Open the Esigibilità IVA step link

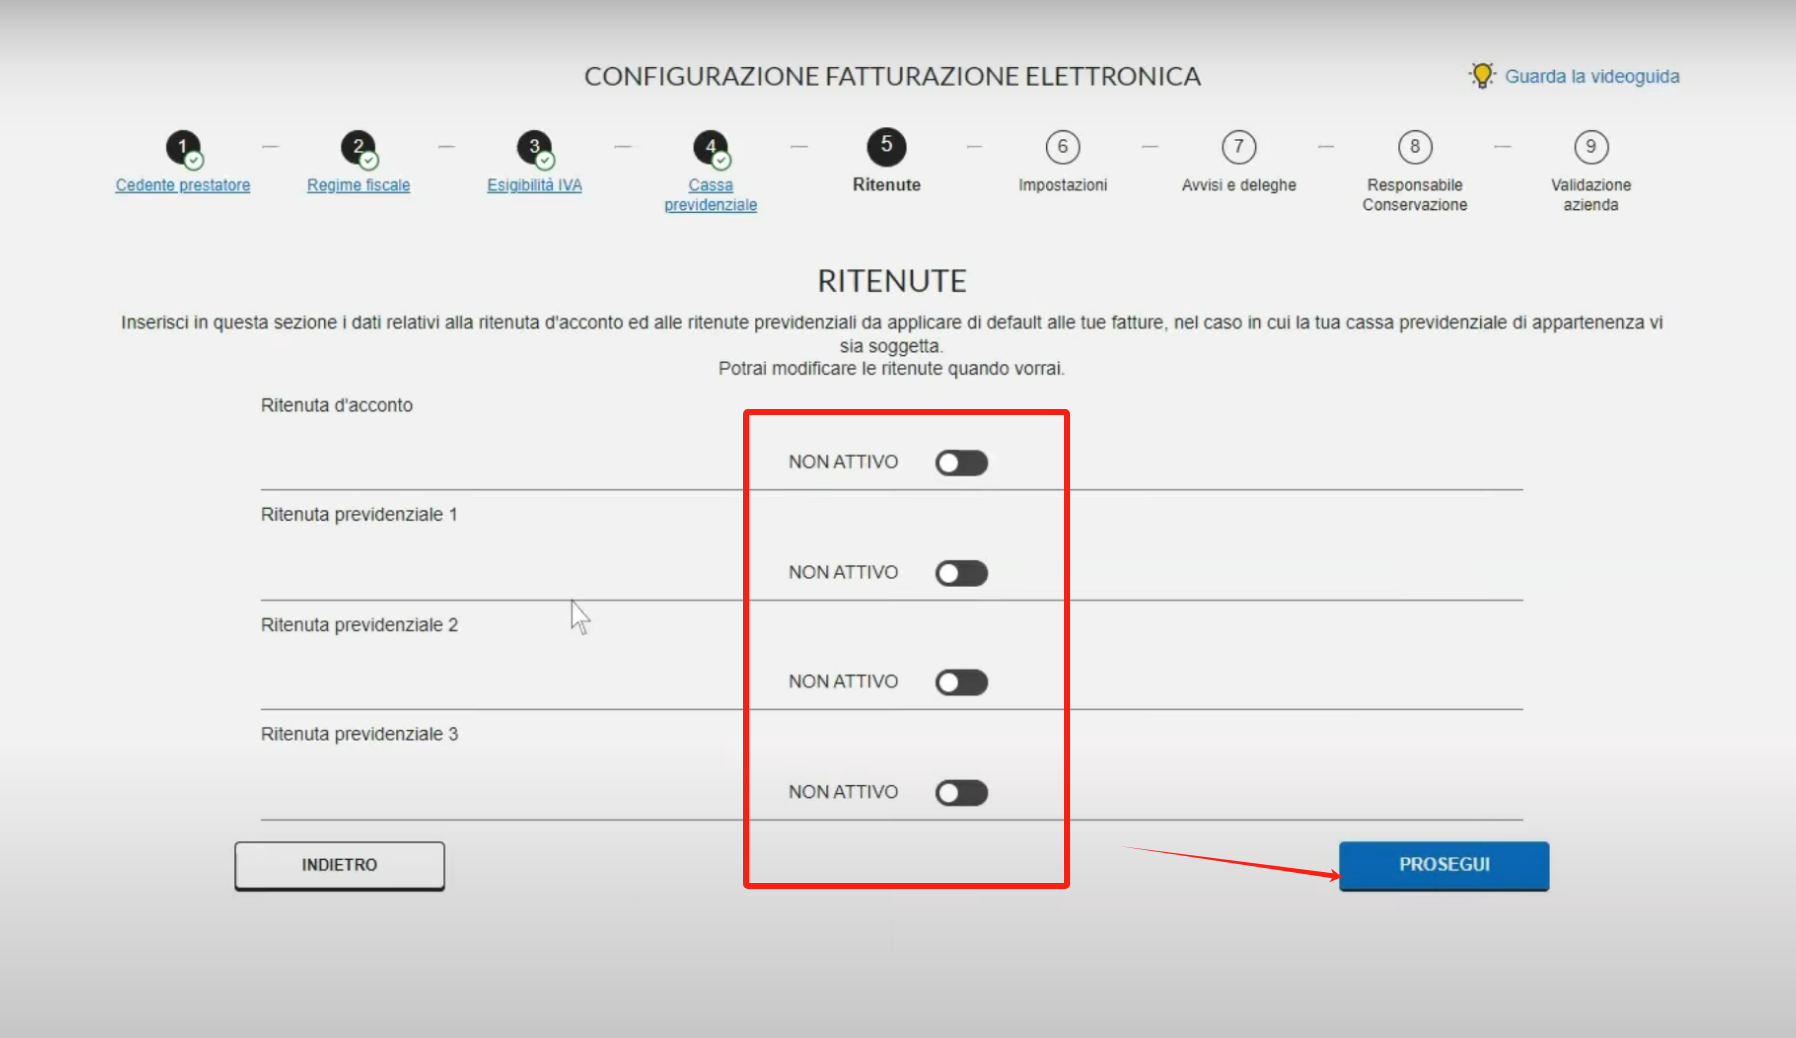click(535, 185)
